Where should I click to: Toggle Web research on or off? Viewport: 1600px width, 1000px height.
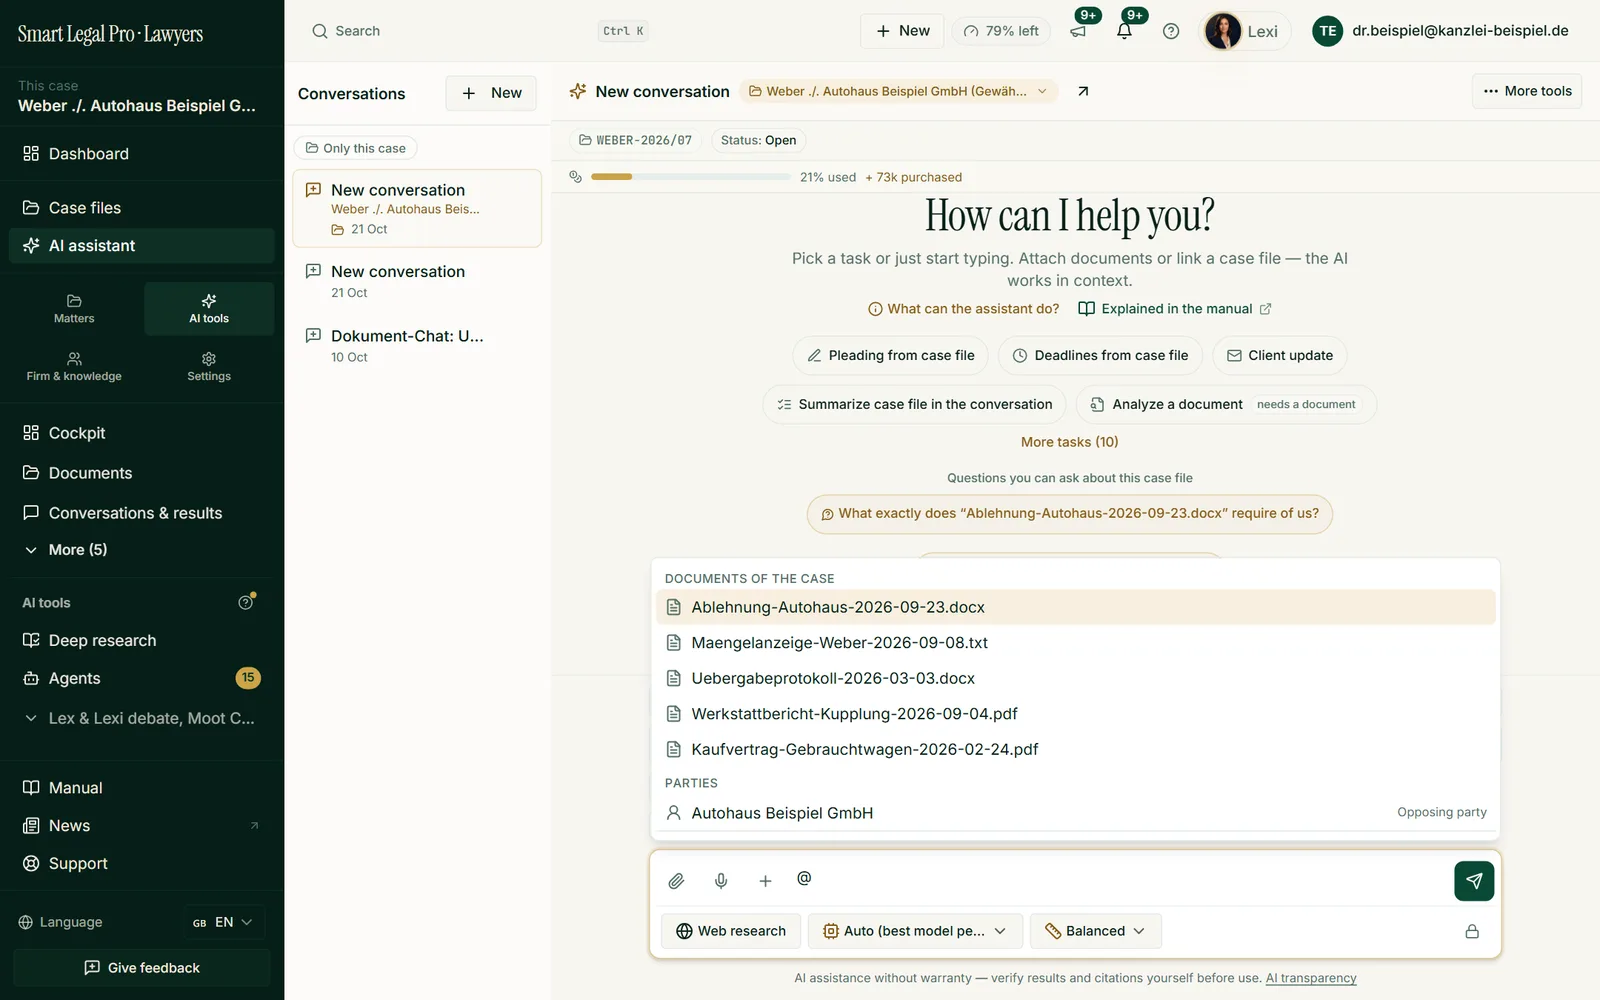[731, 931]
